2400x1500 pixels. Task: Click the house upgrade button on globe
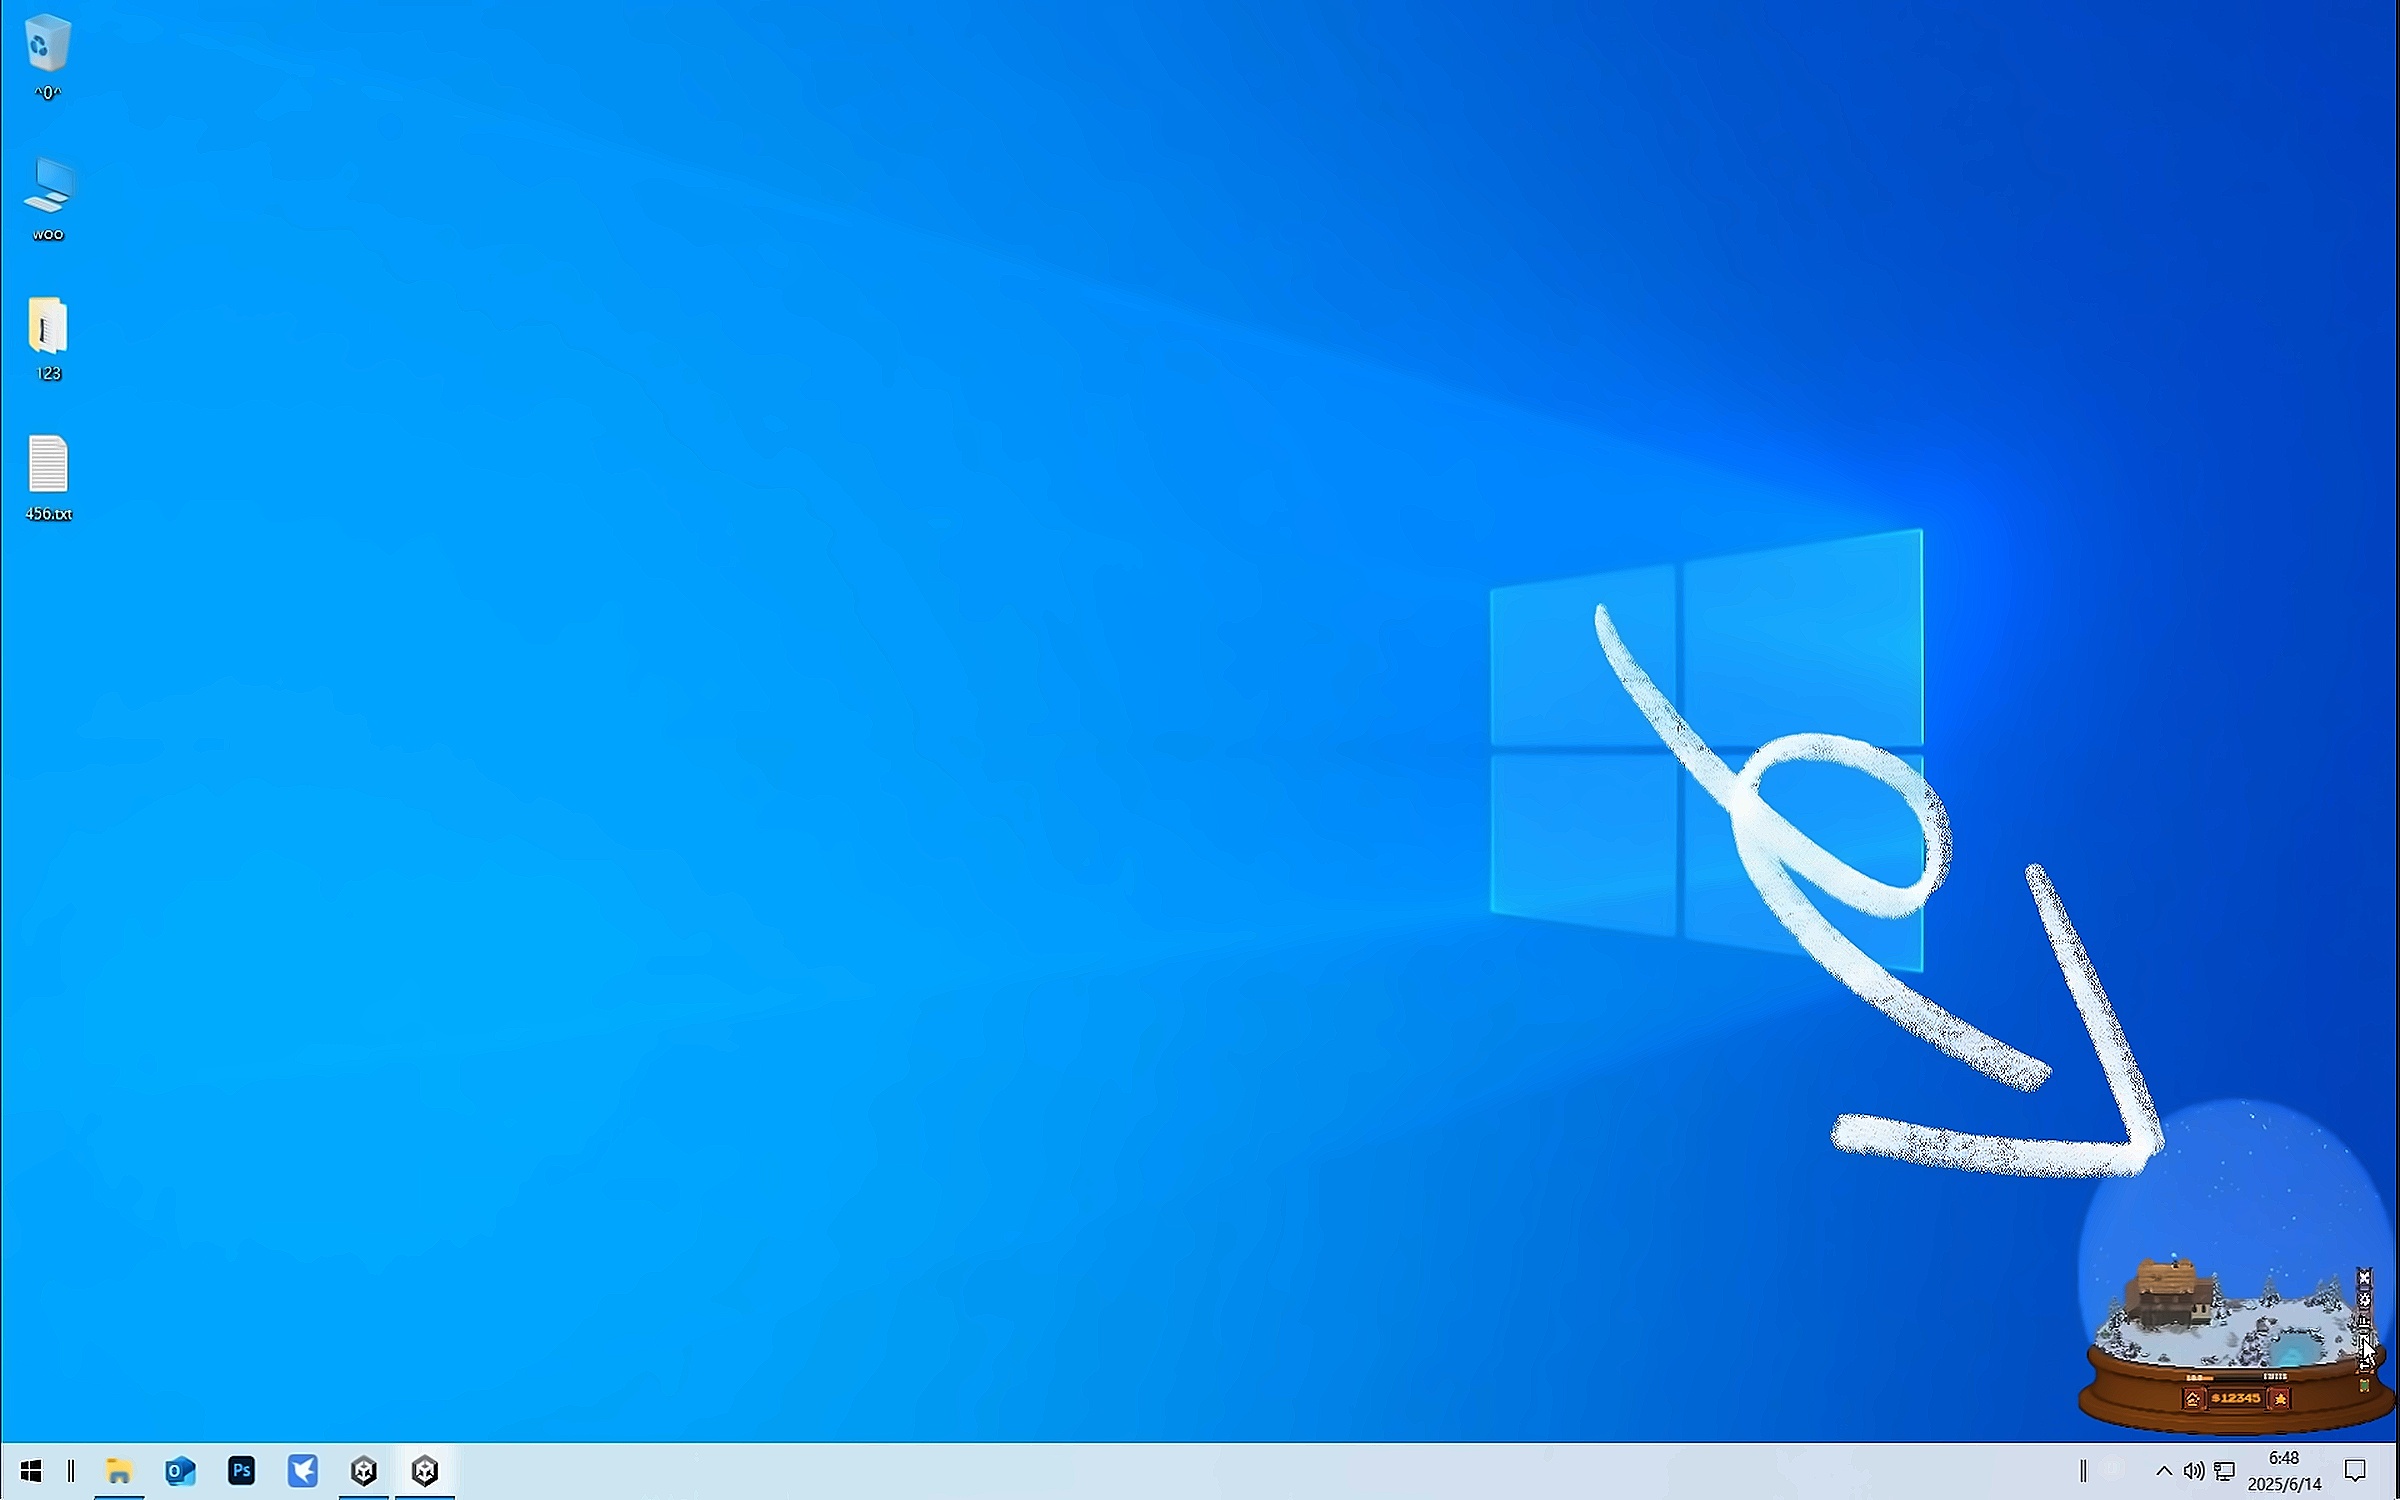coord(2193,1399)
